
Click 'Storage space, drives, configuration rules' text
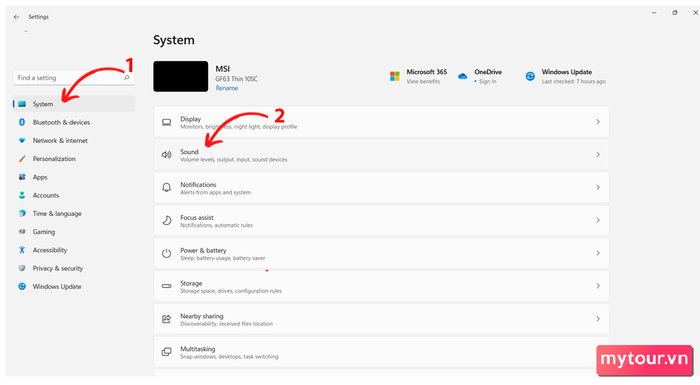coord(231,291)
